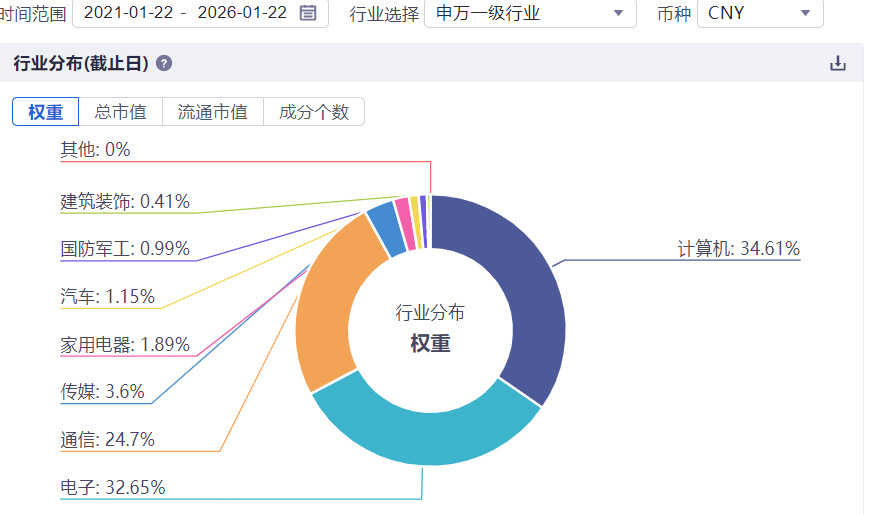Viewport: 869px width, 515px height.
Task: Click the label 家用电器: 1.89%
Action: tap(125, 344)
